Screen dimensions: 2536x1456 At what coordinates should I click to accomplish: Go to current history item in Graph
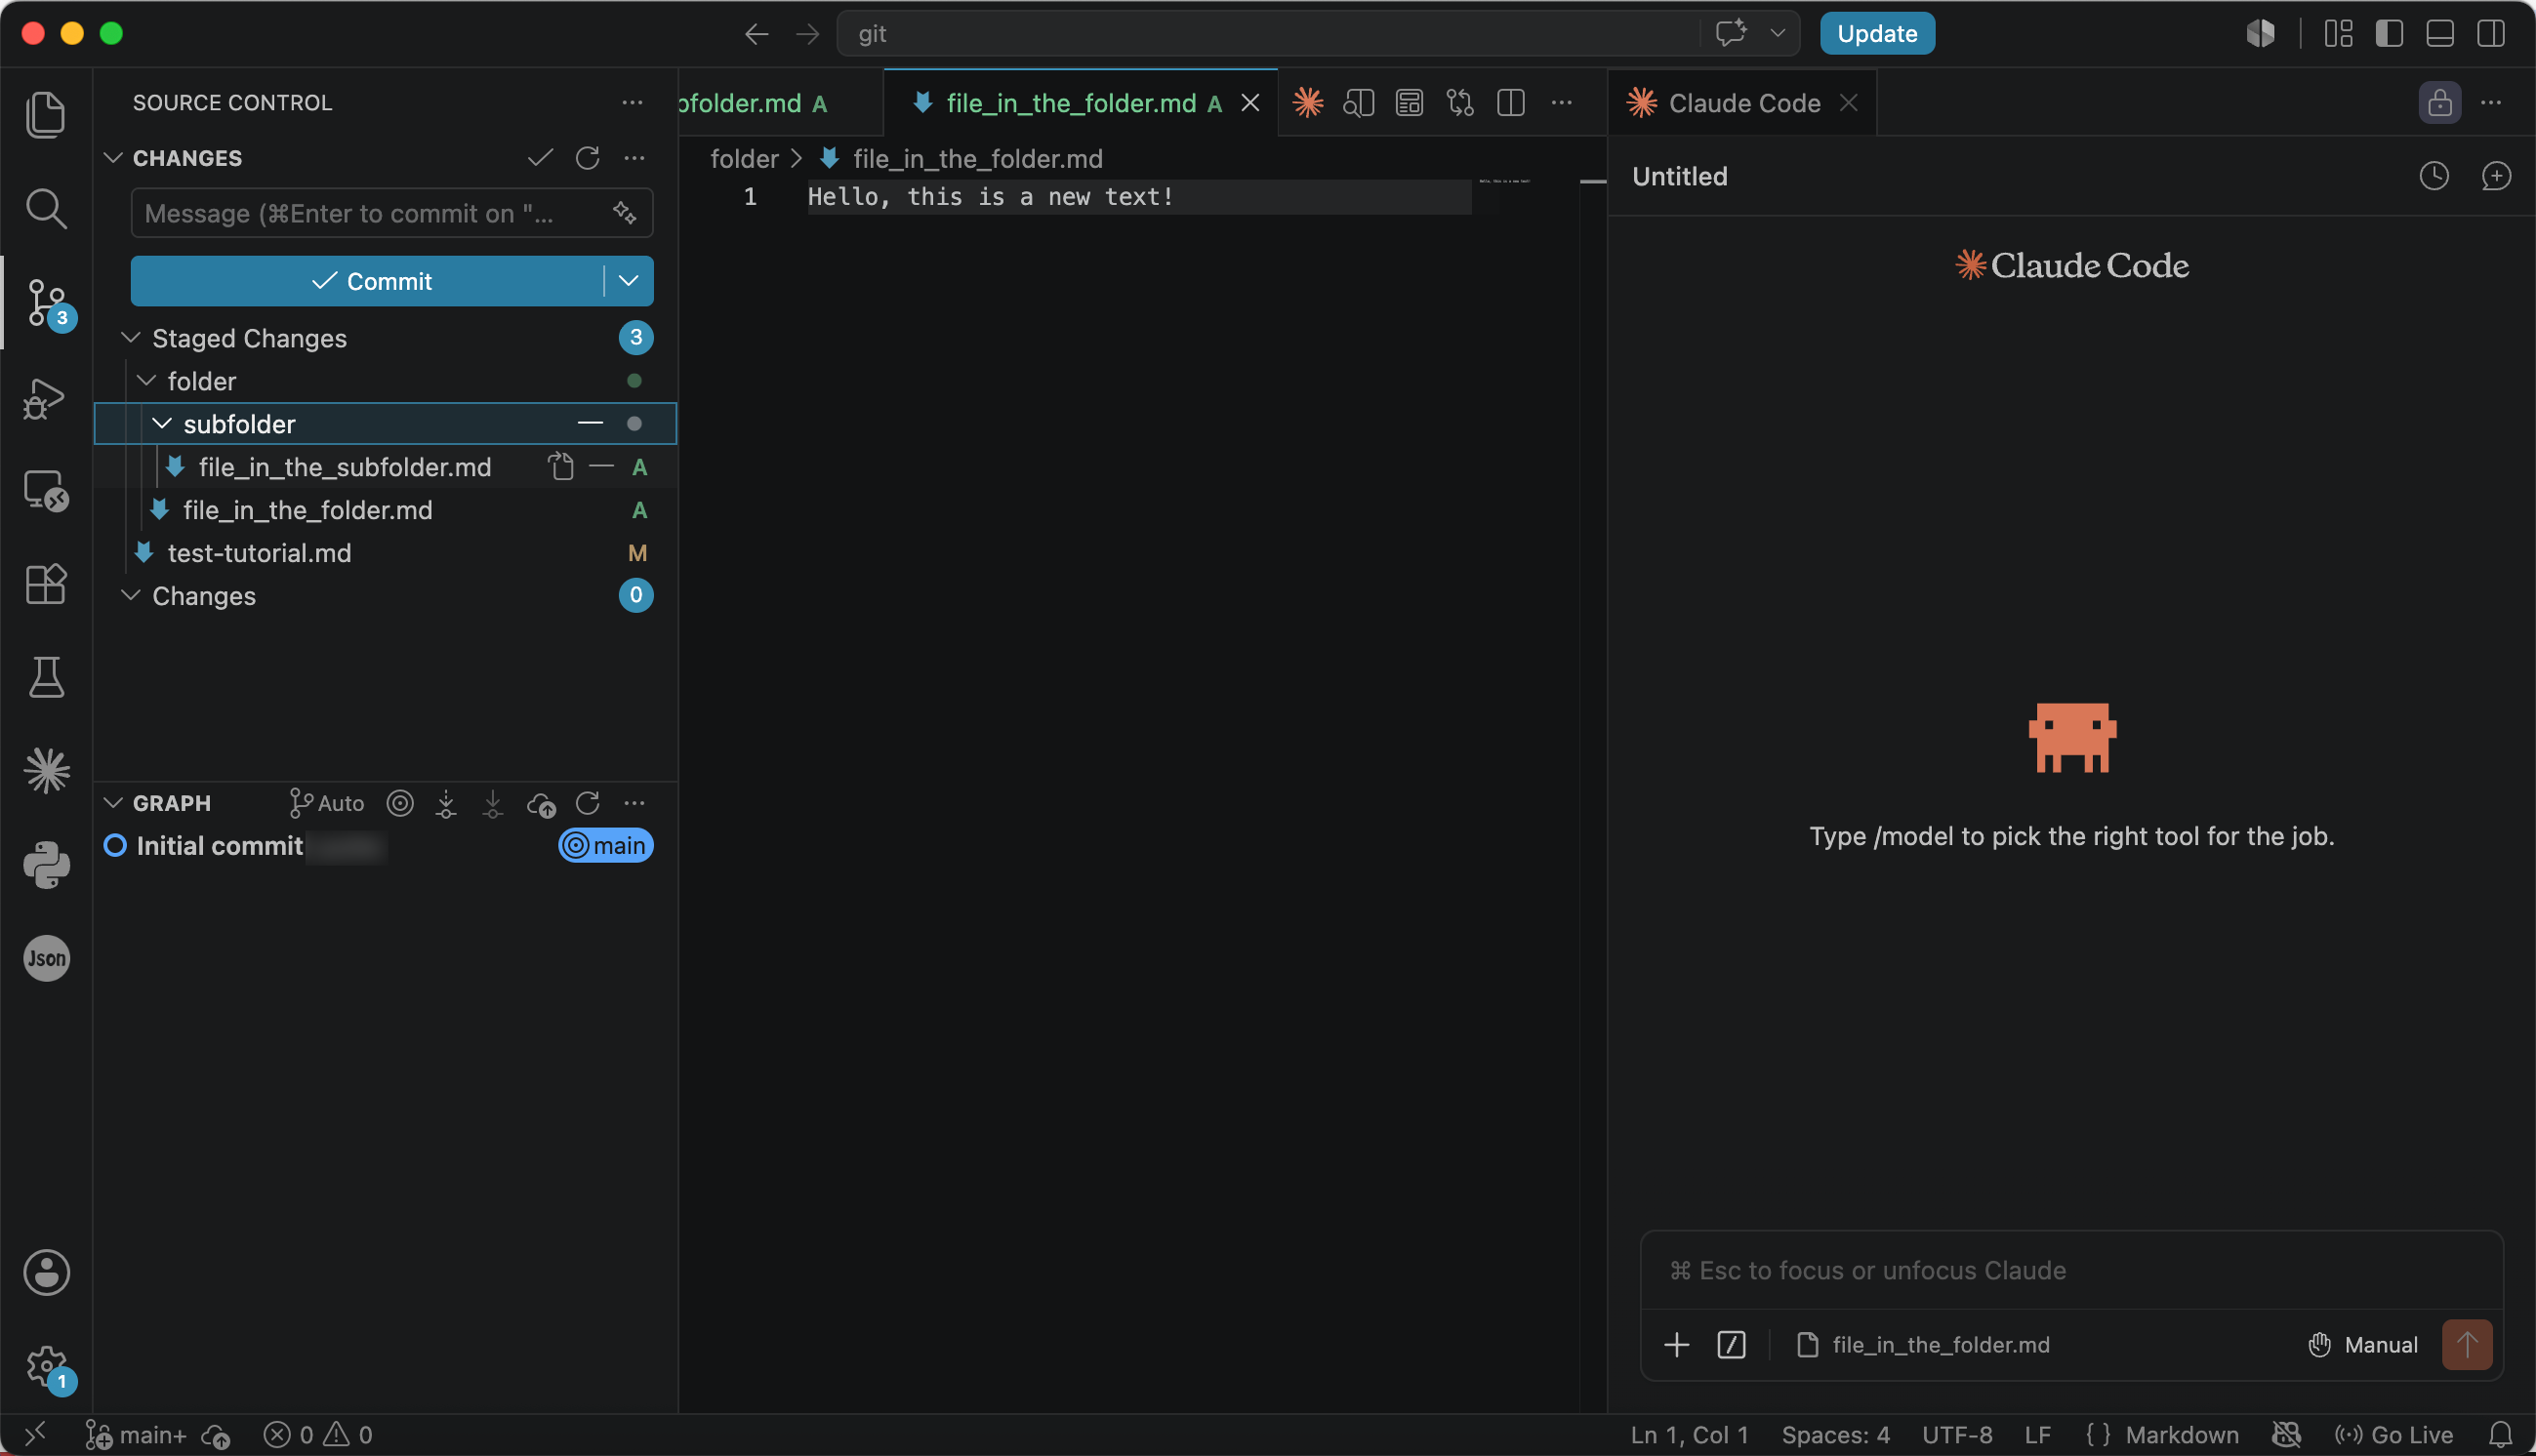pyautogui.click(x=400, y=803)
